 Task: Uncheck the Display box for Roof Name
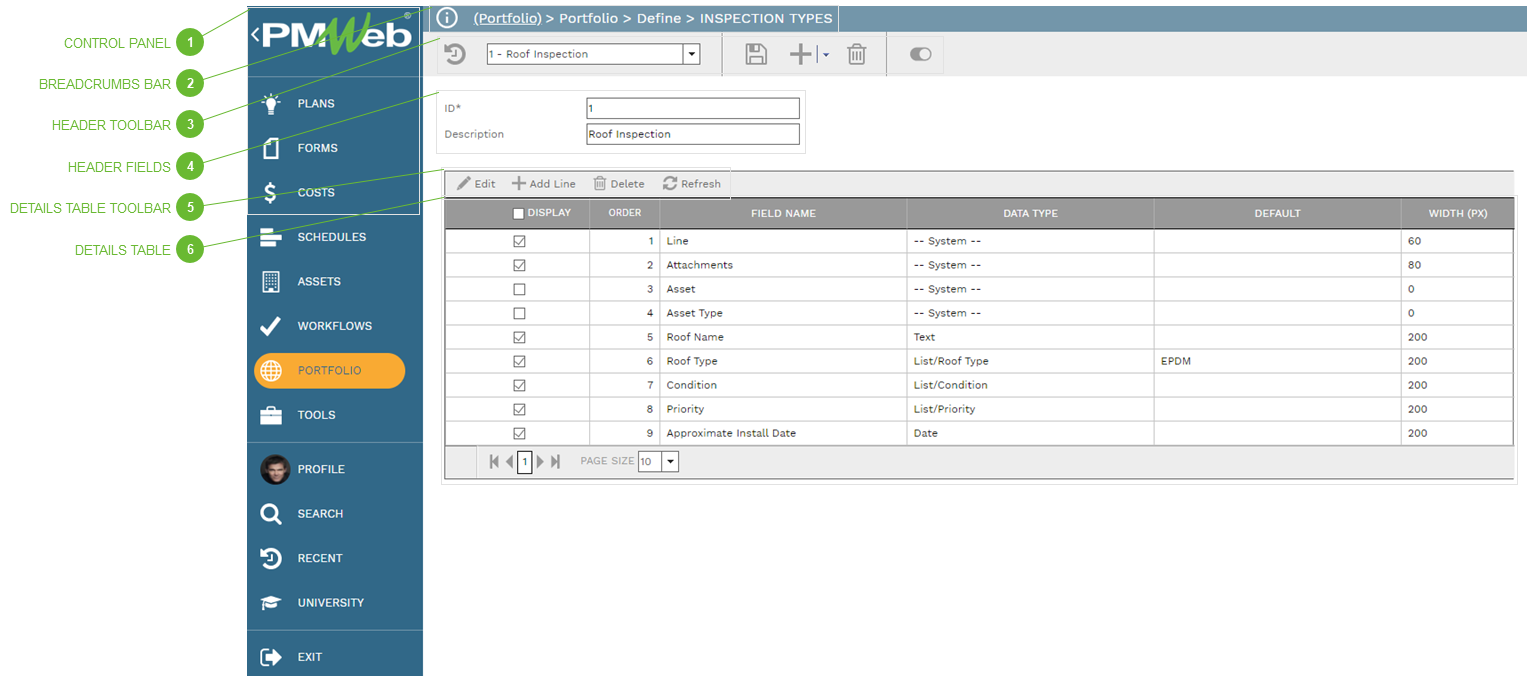click(x=519, y=337)
